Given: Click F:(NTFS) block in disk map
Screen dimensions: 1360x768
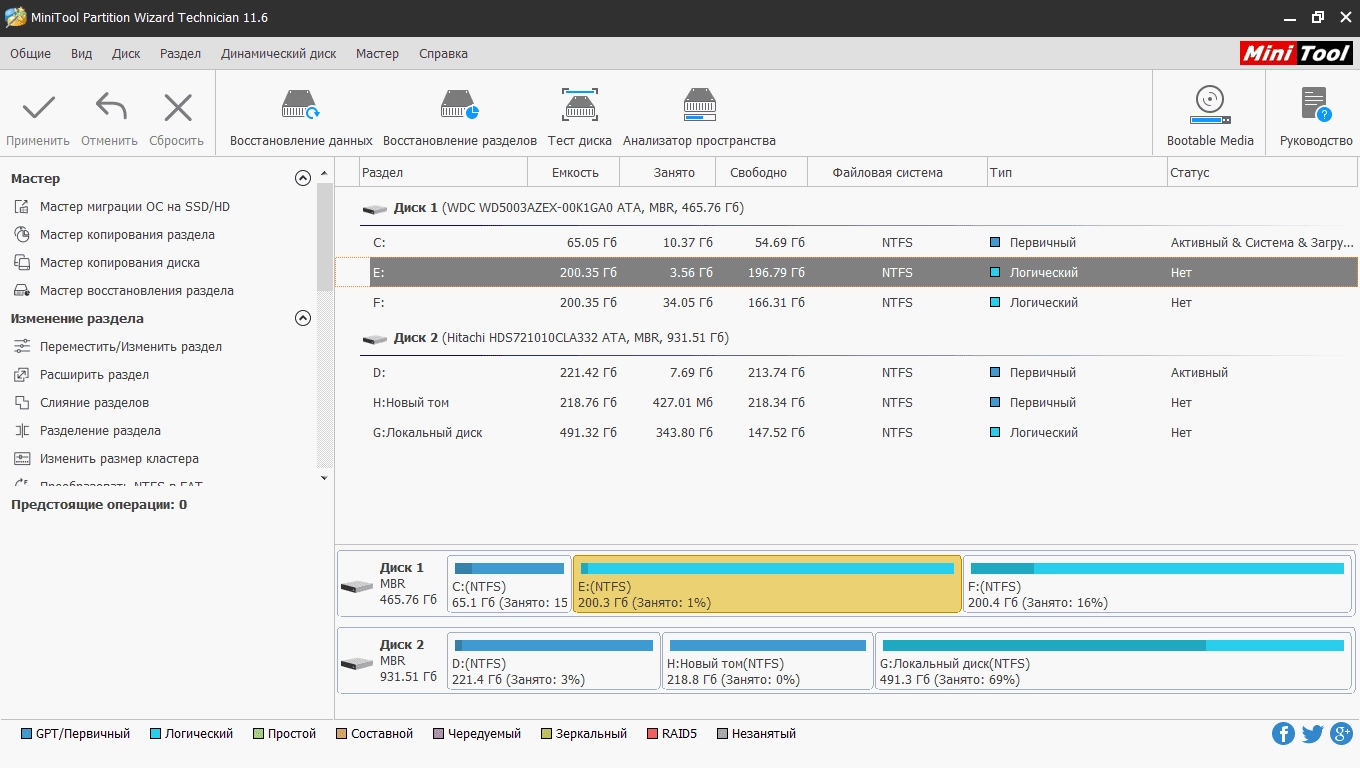Looking at the screenshot, I should coord(1157,584).
